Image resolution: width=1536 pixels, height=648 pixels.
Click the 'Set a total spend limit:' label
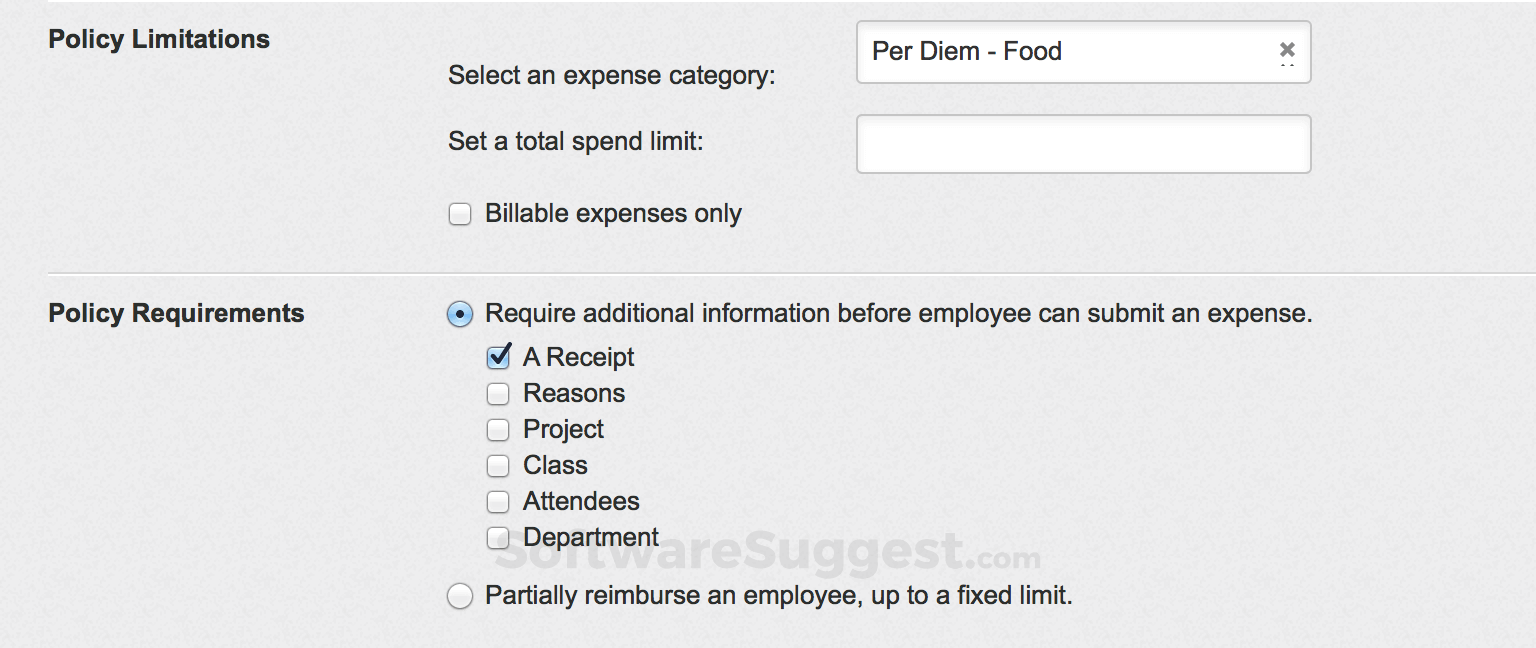(575, 141)
